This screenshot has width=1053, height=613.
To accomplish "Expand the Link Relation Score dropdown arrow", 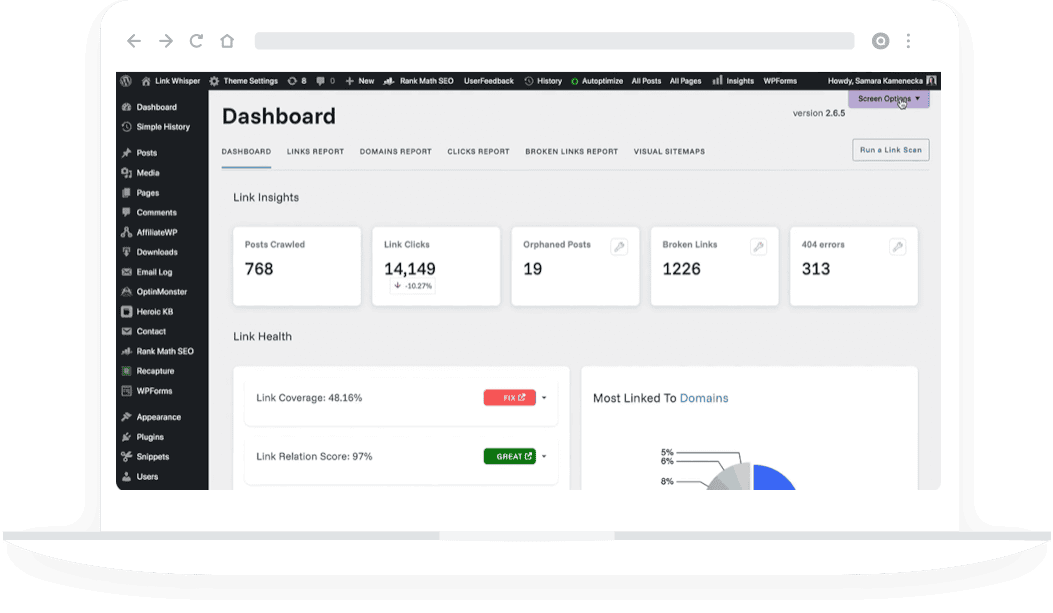I will [545, 456].
